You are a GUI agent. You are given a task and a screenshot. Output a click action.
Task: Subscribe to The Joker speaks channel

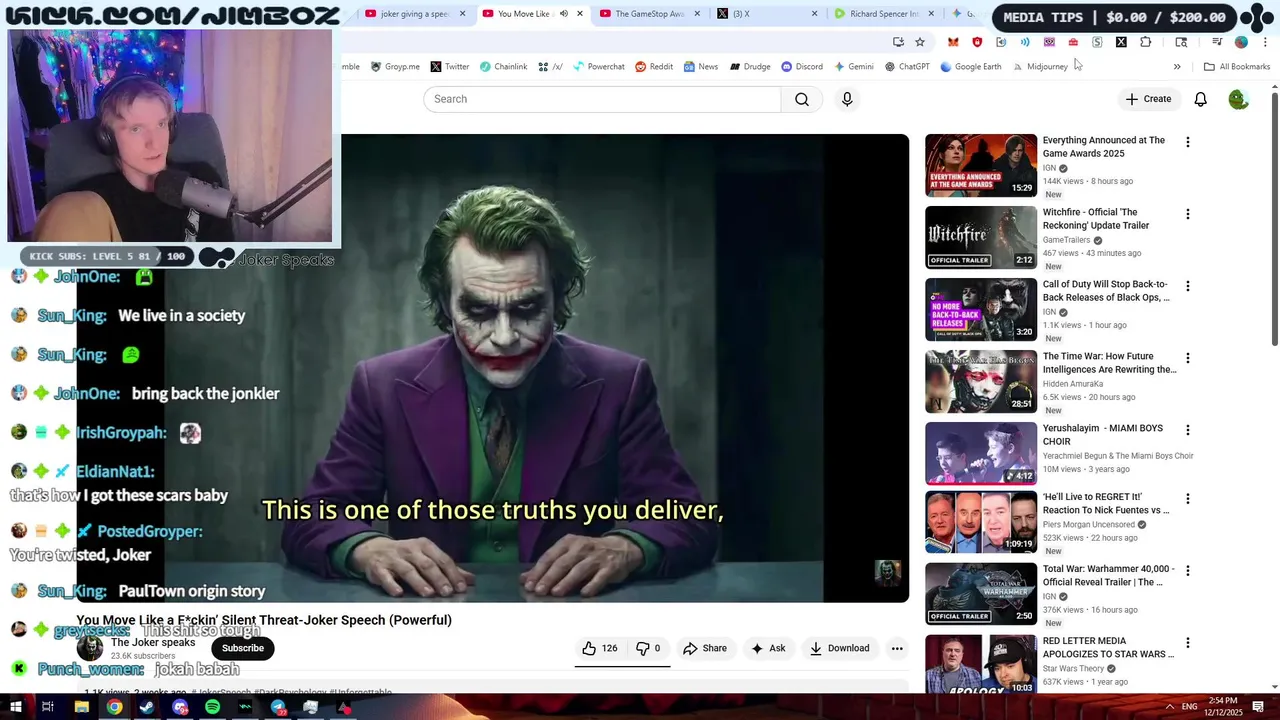pos(243,648)
